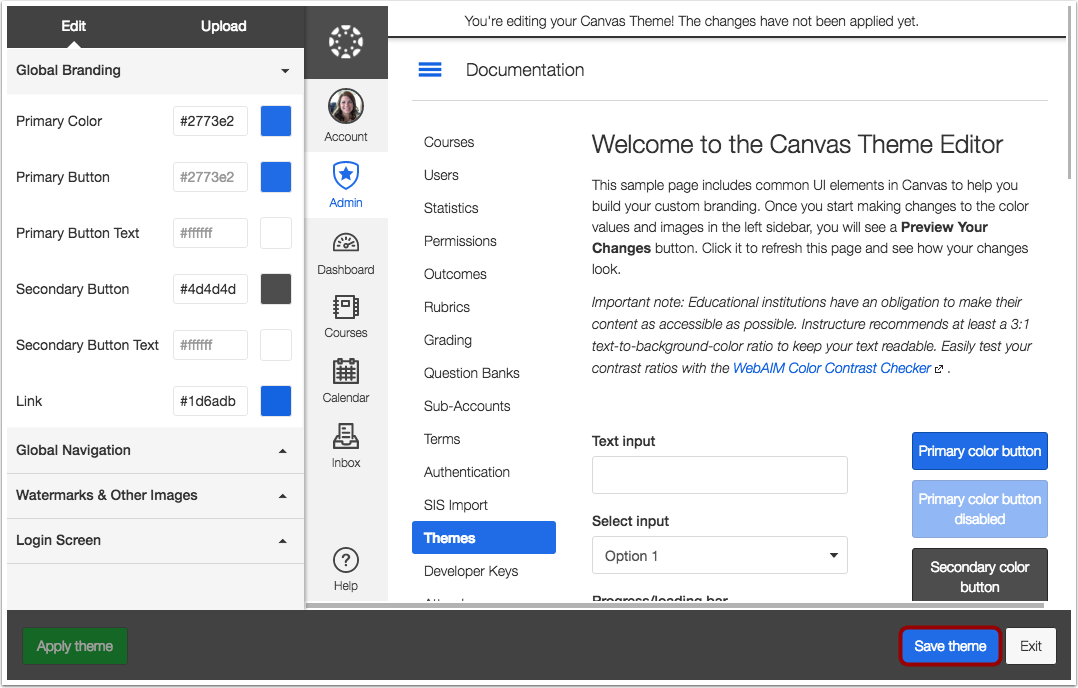Open Rubrics in the admin menu
The height and width of the screenshot is (688, 1078).
click(447, 307)
